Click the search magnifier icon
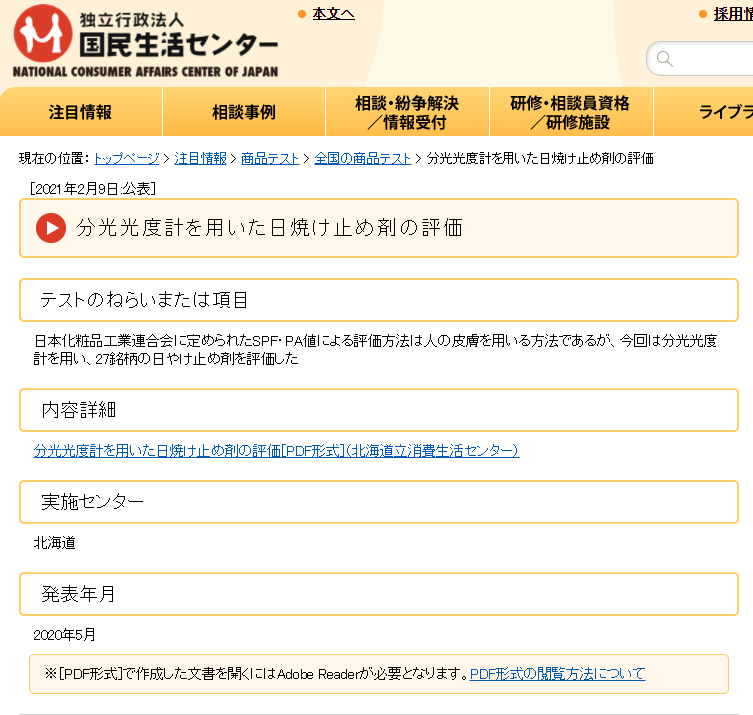753x715 pixels. 665,59
